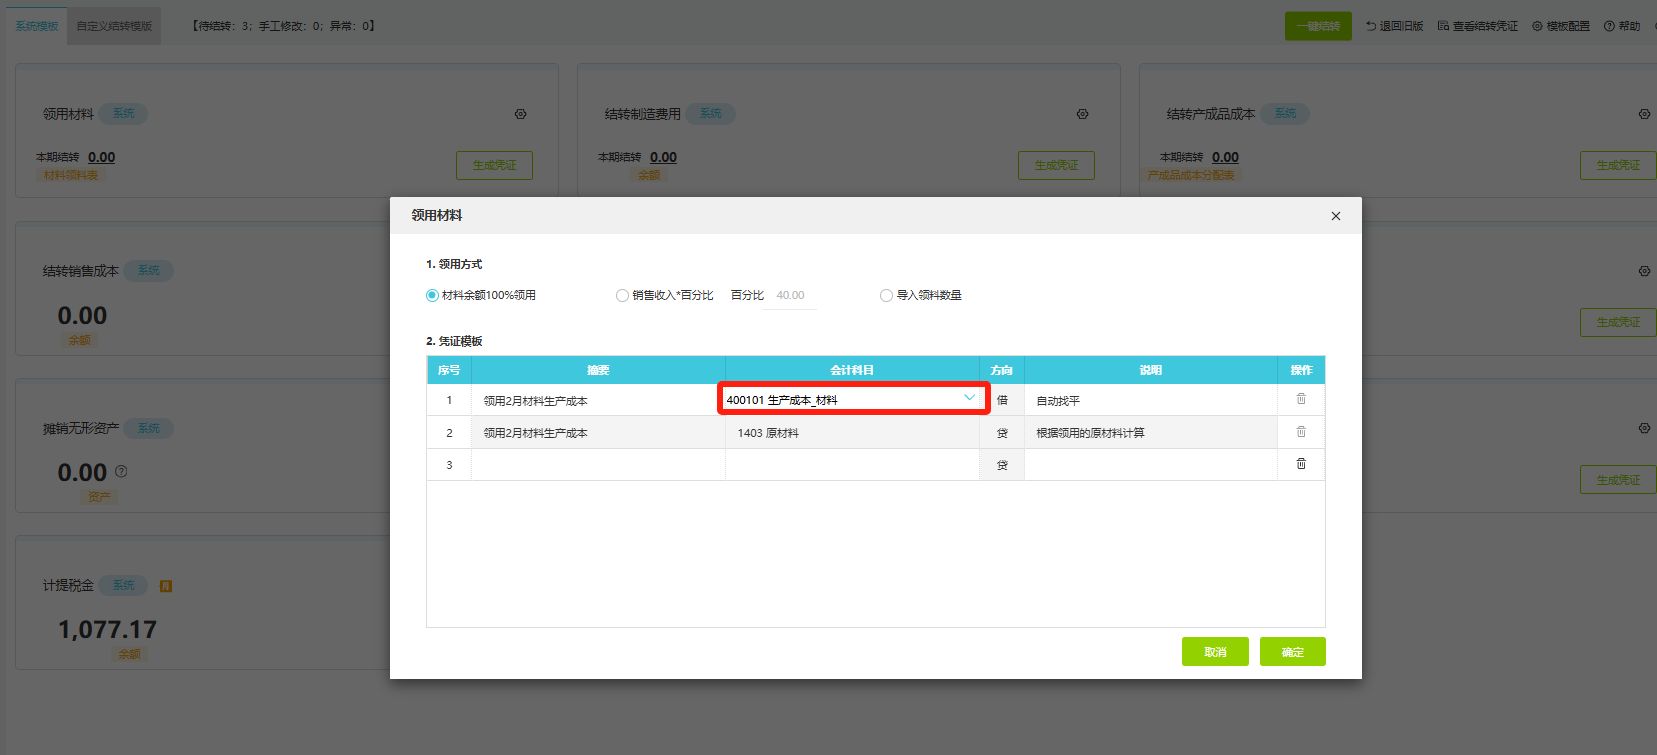
Task: Click 会计科目 column header
Action: tap(852, 370)
